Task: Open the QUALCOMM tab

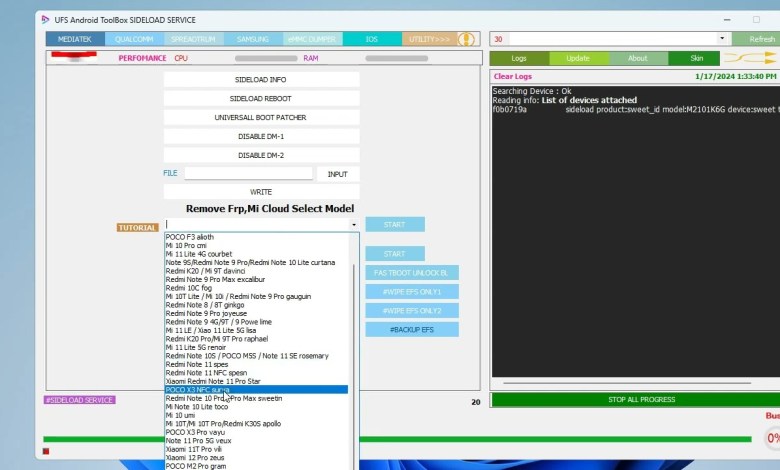Action: coord(134,39)
